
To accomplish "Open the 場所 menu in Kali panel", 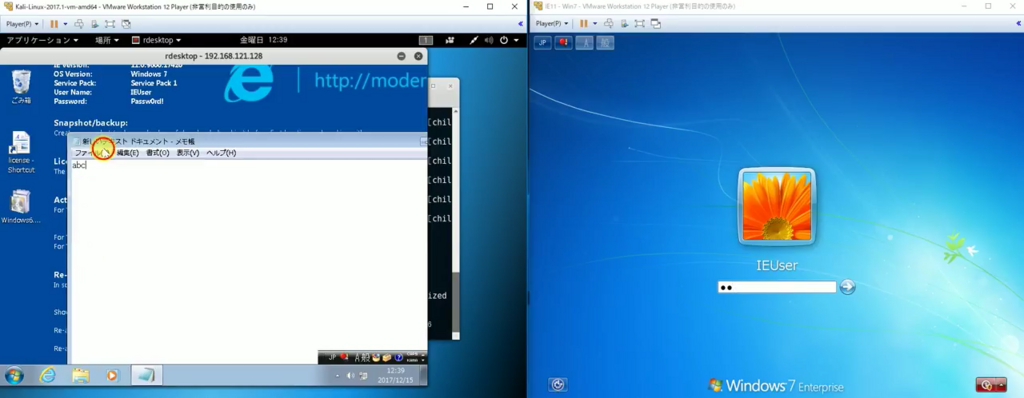I will tap(107, 40).
